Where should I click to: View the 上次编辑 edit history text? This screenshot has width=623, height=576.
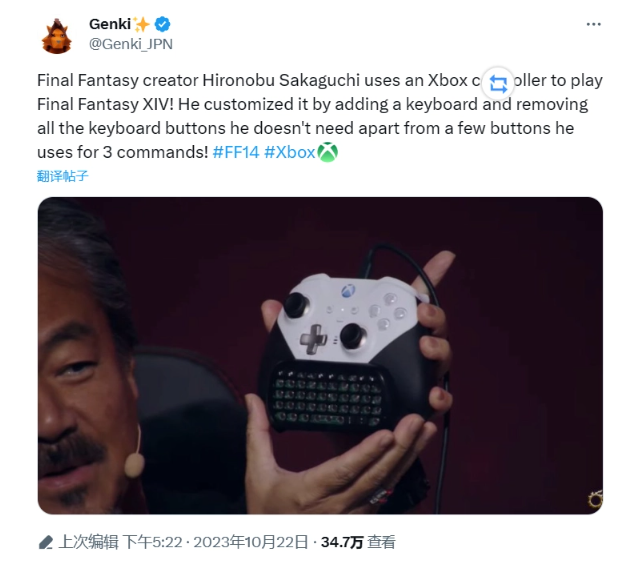point(88,542)
